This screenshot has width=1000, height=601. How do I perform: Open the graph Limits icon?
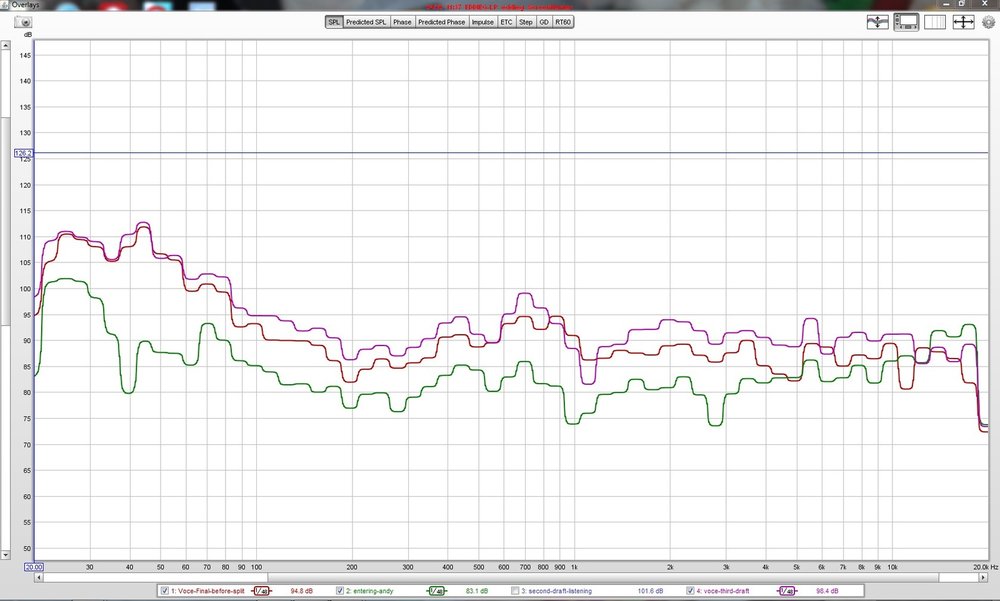click(x=963, y=22)
